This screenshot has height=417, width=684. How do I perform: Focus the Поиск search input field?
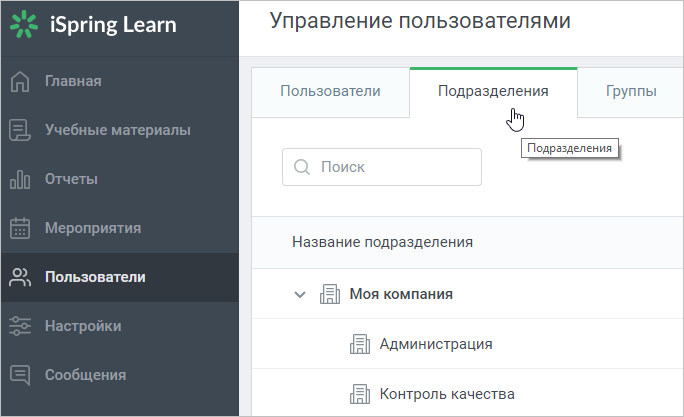click(x=382, y=167)
